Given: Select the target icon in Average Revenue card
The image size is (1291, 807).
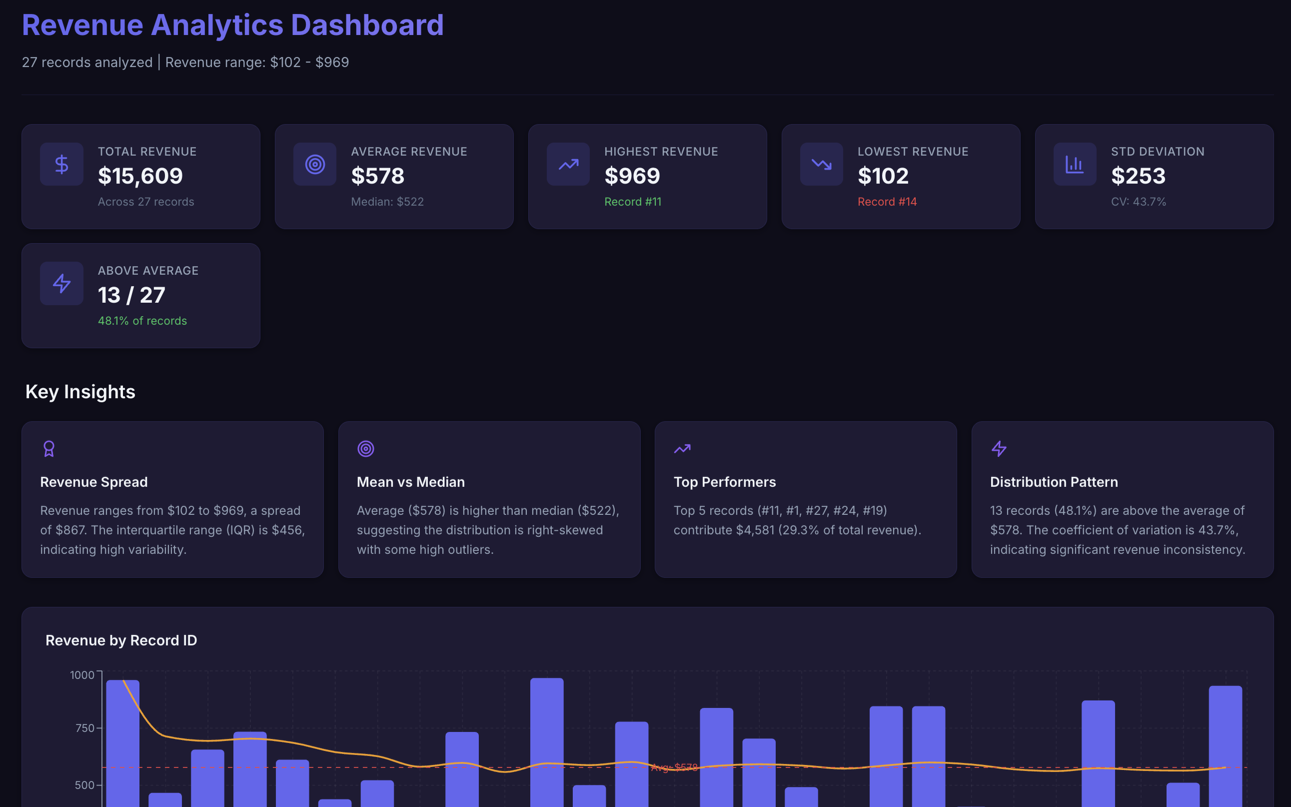Looking at the screenshot, I should click(x=315, y=164).
